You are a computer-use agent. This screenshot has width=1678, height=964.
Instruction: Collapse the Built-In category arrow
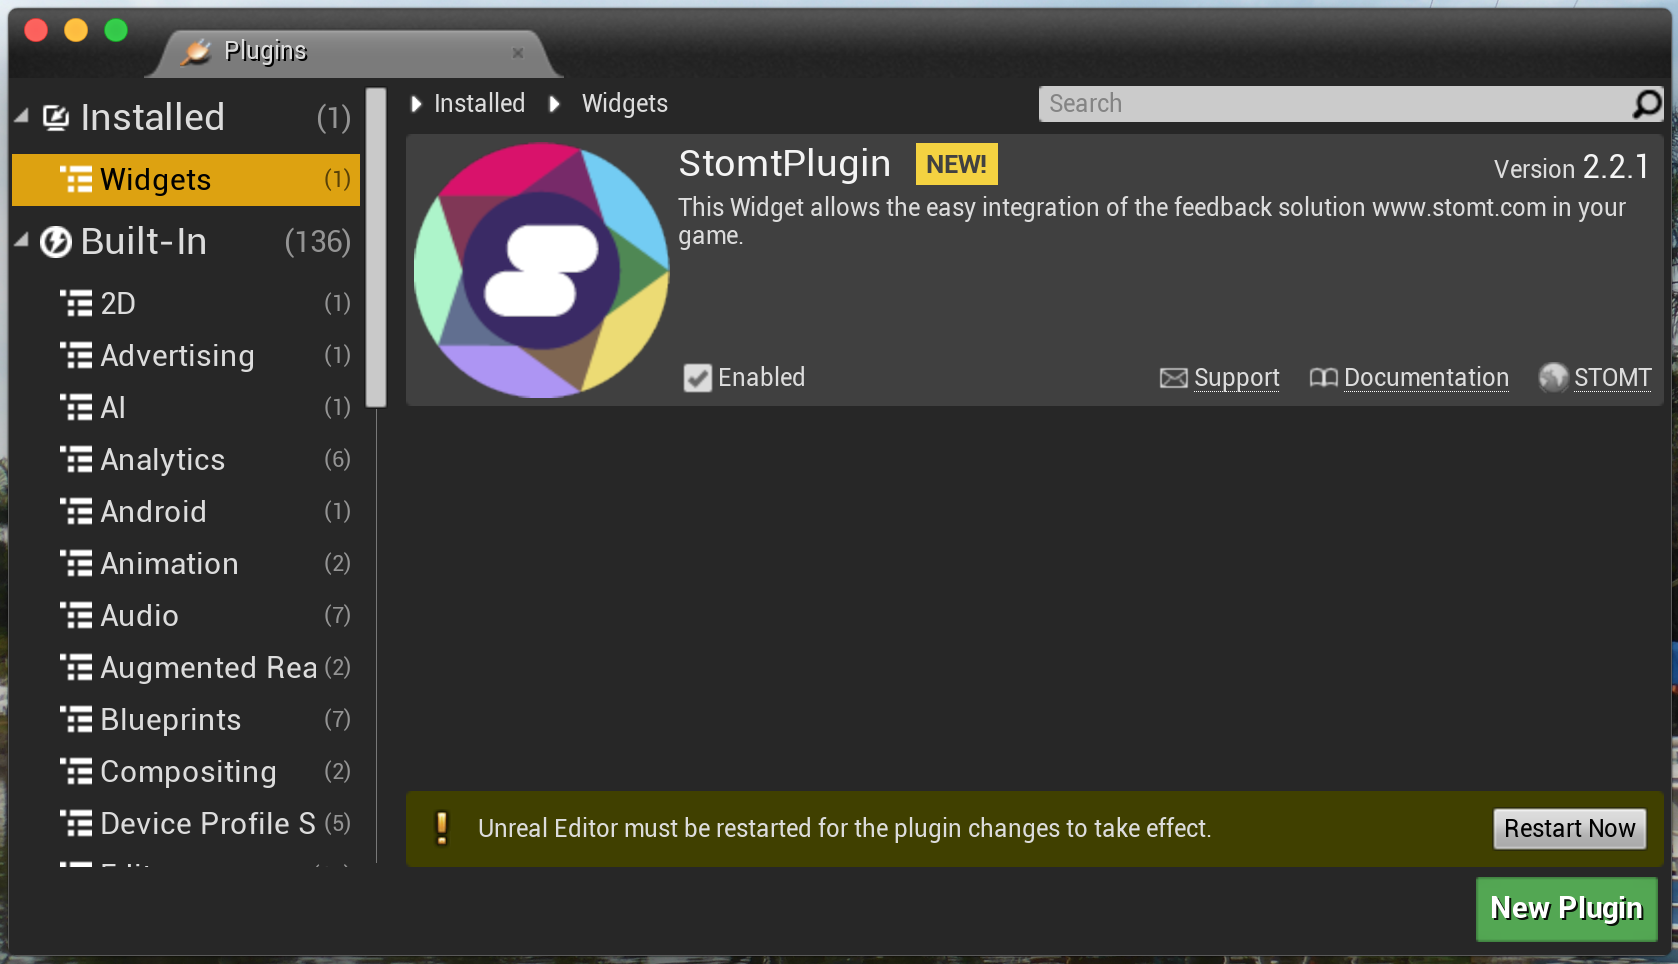[x=22, y=241]
